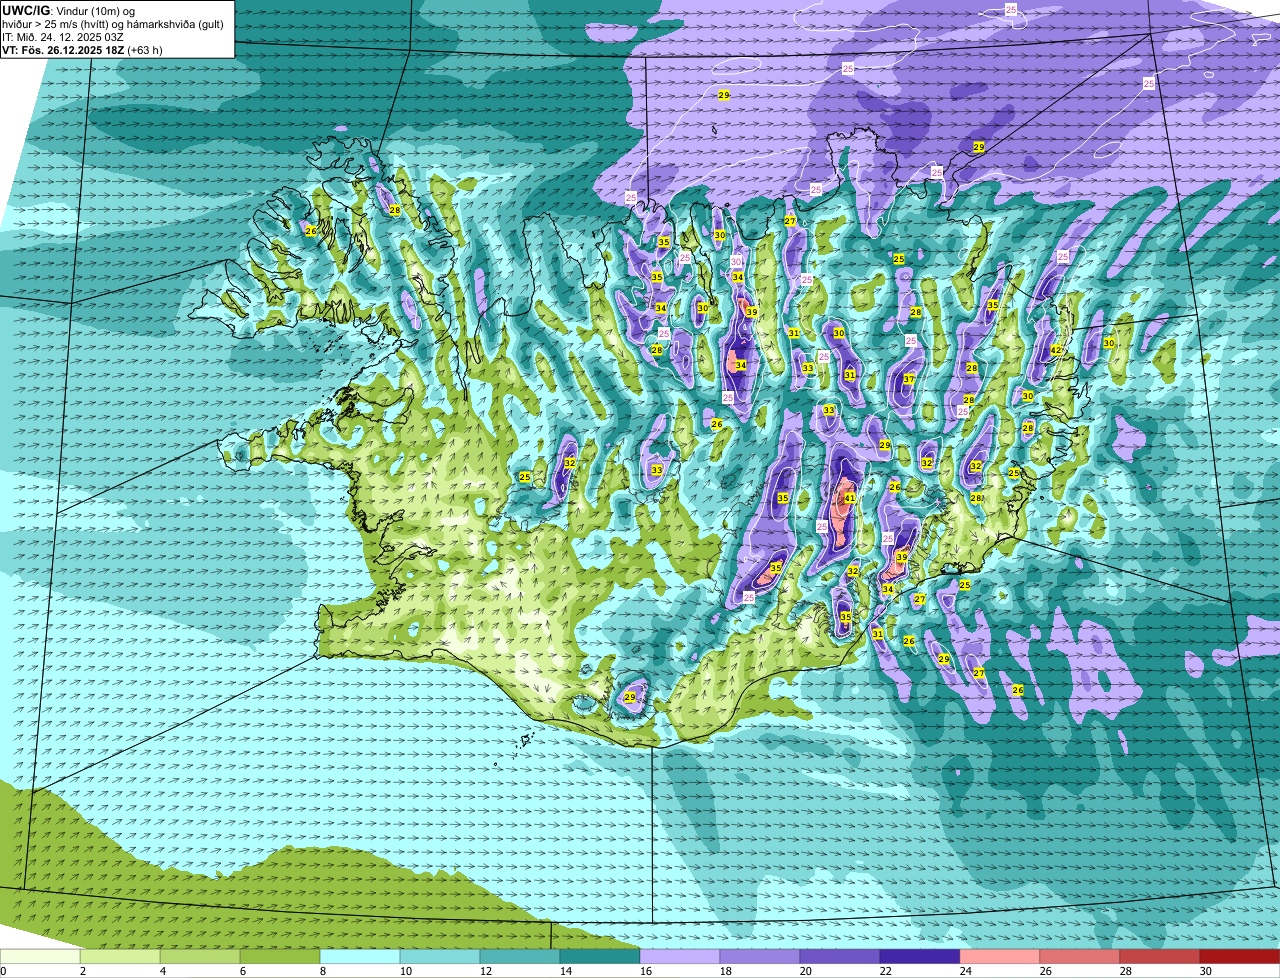Click the "12" tick label on color scale
The width and height of the screenshot is (1280, 978).
(486, 971)
